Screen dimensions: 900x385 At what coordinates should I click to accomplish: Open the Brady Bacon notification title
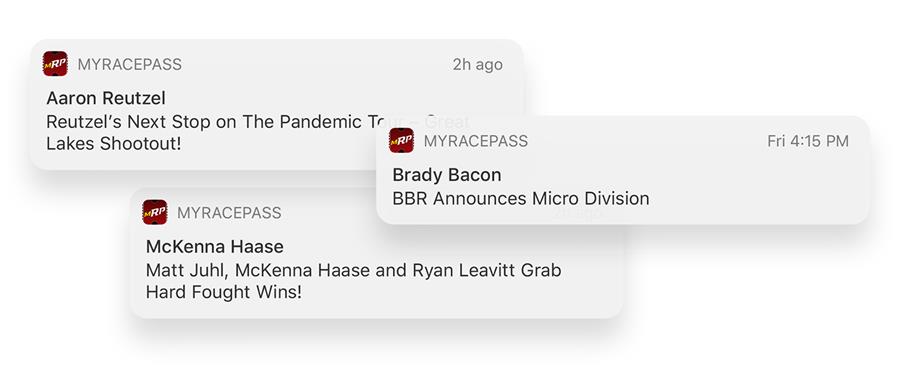pyautogui.click(x=447, y=175)
